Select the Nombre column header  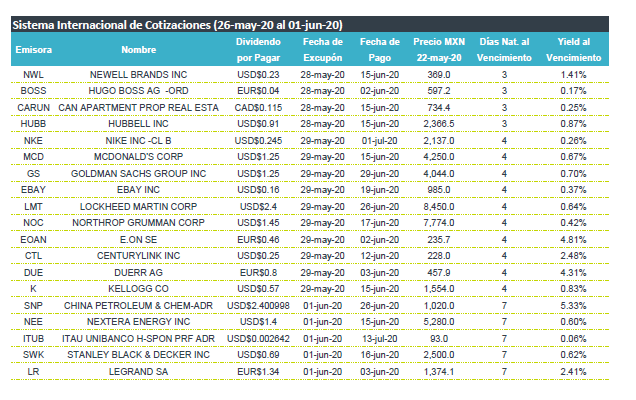(x=138, y=50)
